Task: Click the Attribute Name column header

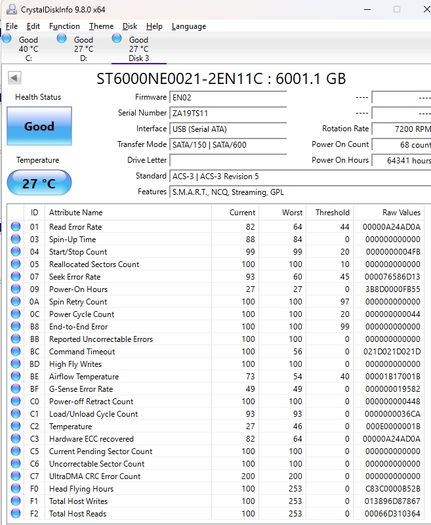Action: click(128, 212)
